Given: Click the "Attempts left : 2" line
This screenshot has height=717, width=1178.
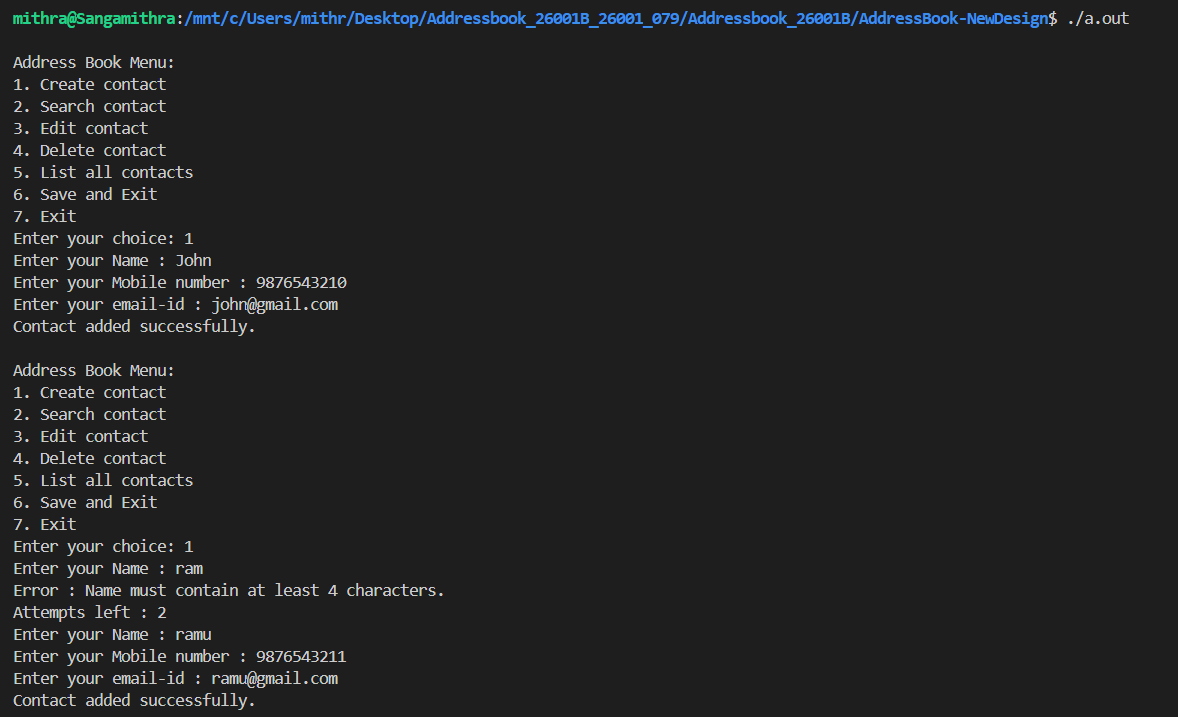Looking at the screenshot, I should click(89, 613).
